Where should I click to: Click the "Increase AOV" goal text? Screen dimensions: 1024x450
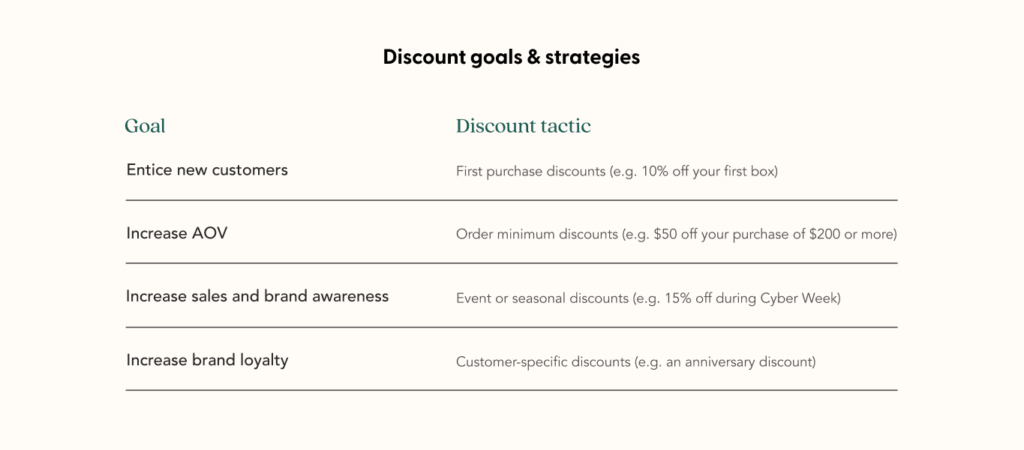(x=170, y=233)
